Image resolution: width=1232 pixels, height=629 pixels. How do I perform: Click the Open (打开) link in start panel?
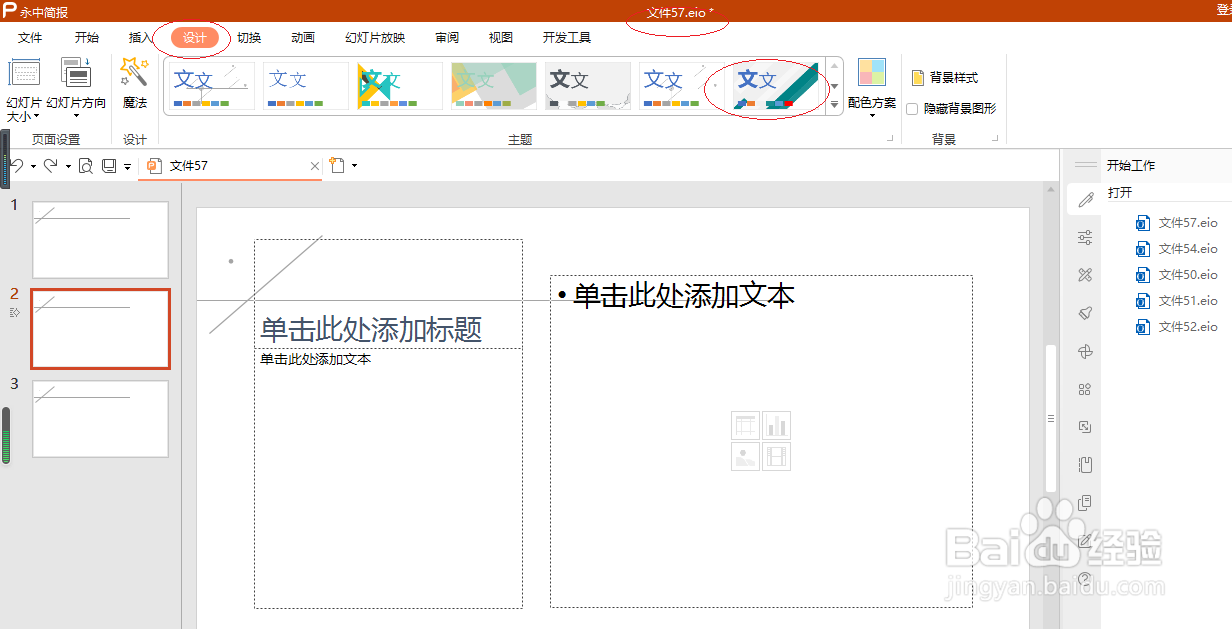coord(1121,192)
